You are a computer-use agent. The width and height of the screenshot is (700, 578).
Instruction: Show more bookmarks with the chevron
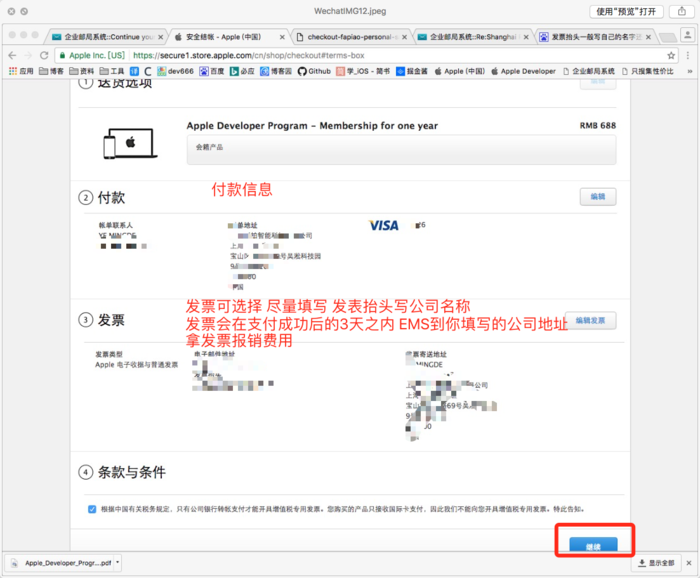click(x=689, y=71)
